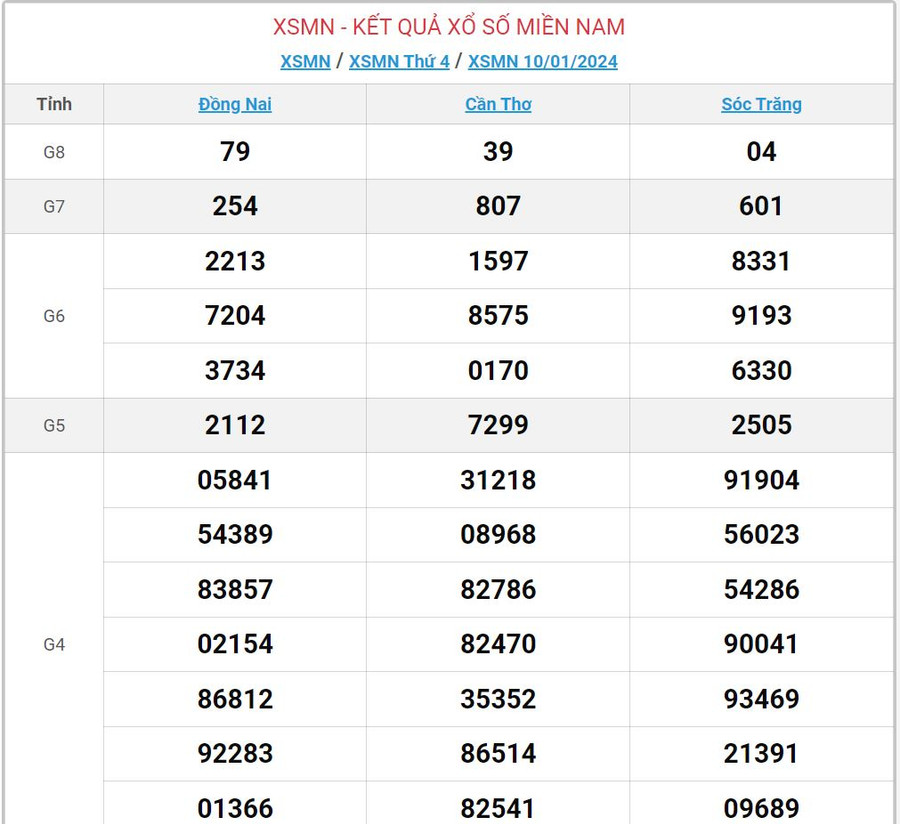Open the XSMN 10/01/2024 date link
900x824 pixels.
[x=542, y=62]
